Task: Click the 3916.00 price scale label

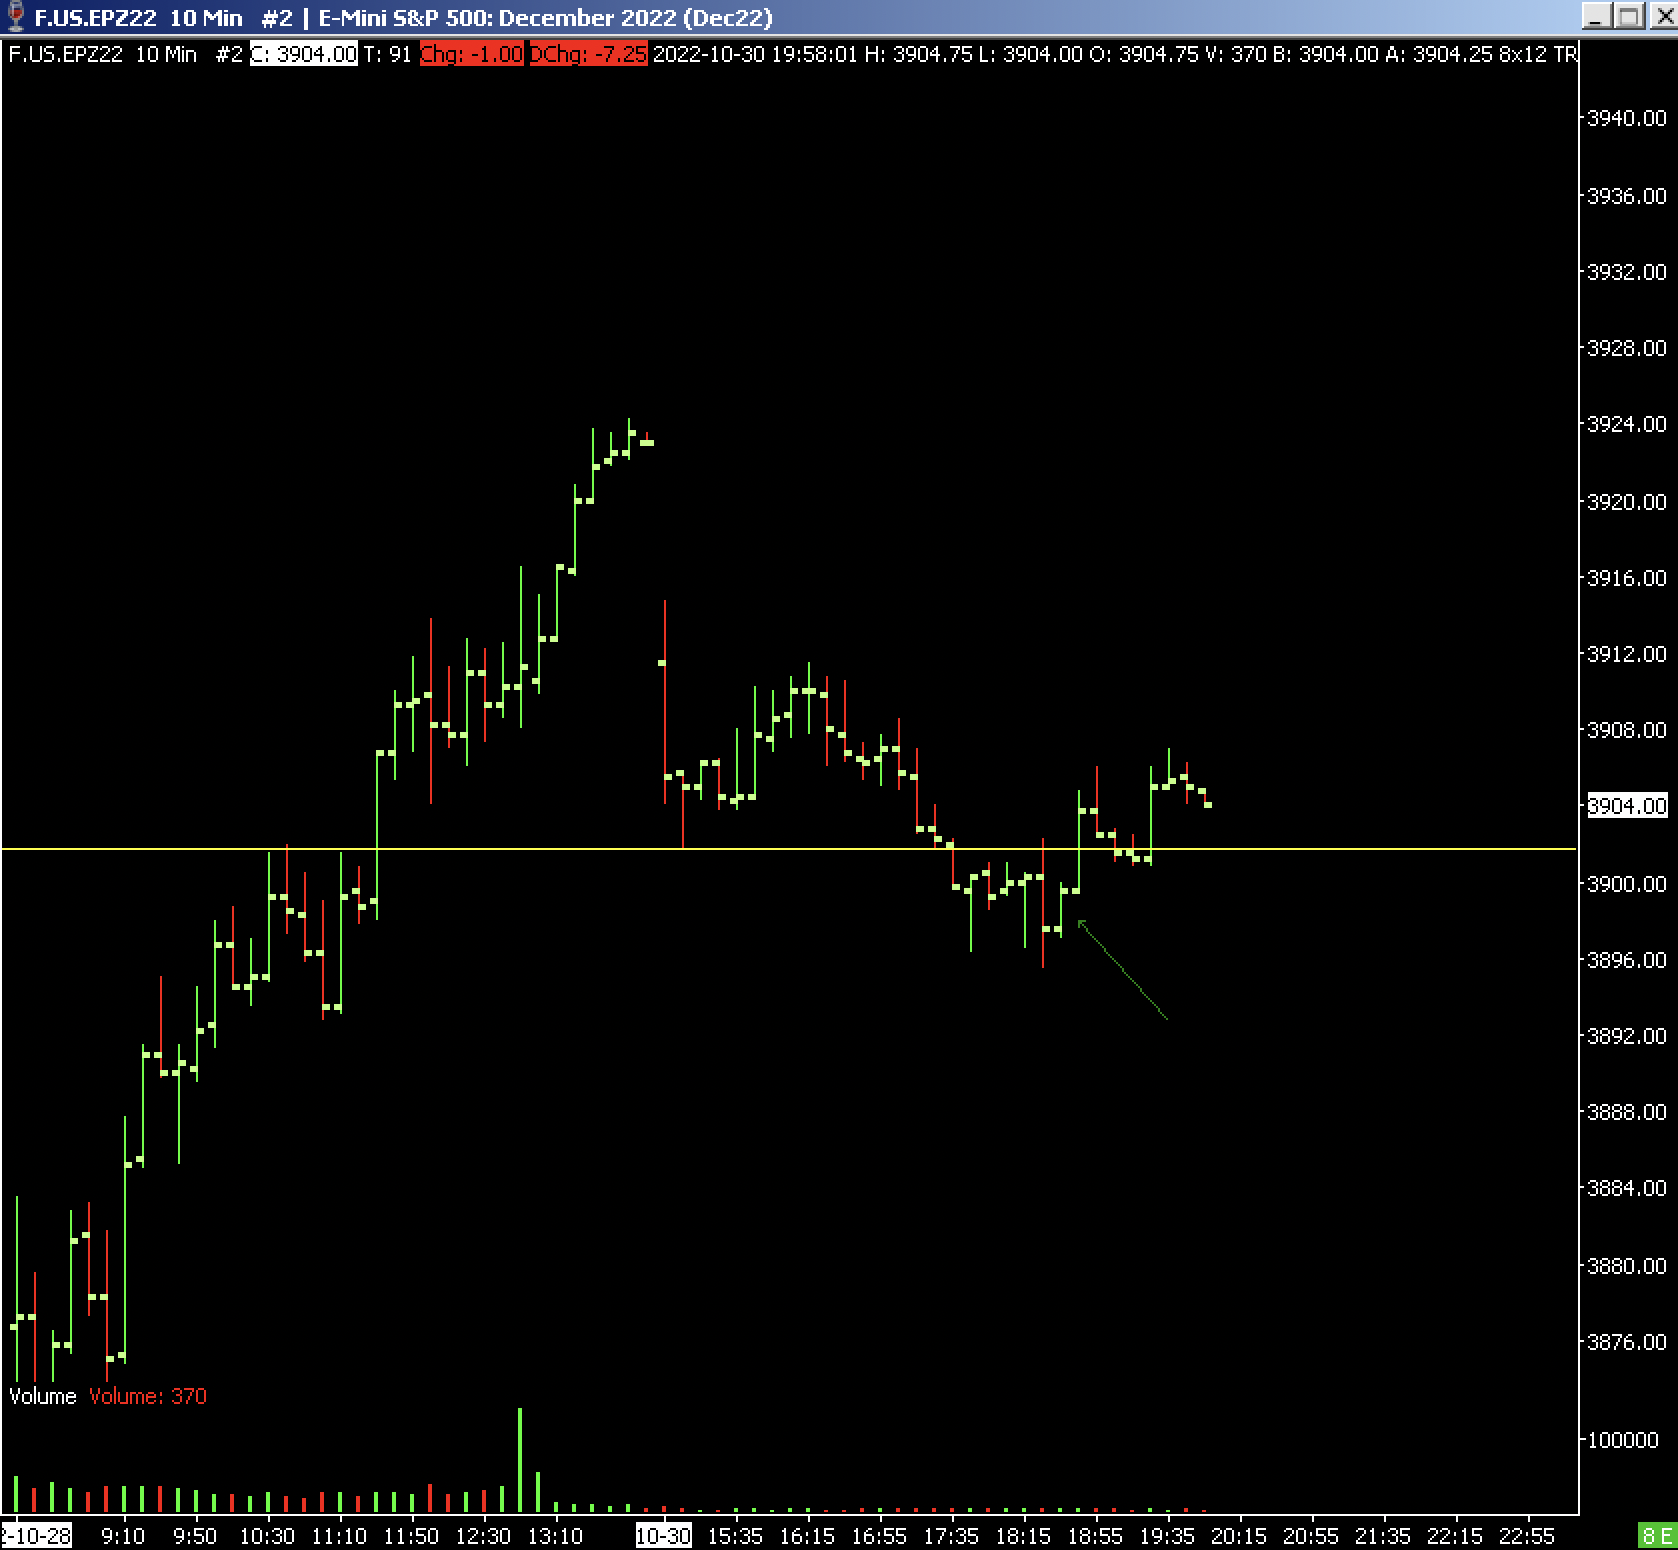Action: pyautogui.click(x=1627, y=578)
